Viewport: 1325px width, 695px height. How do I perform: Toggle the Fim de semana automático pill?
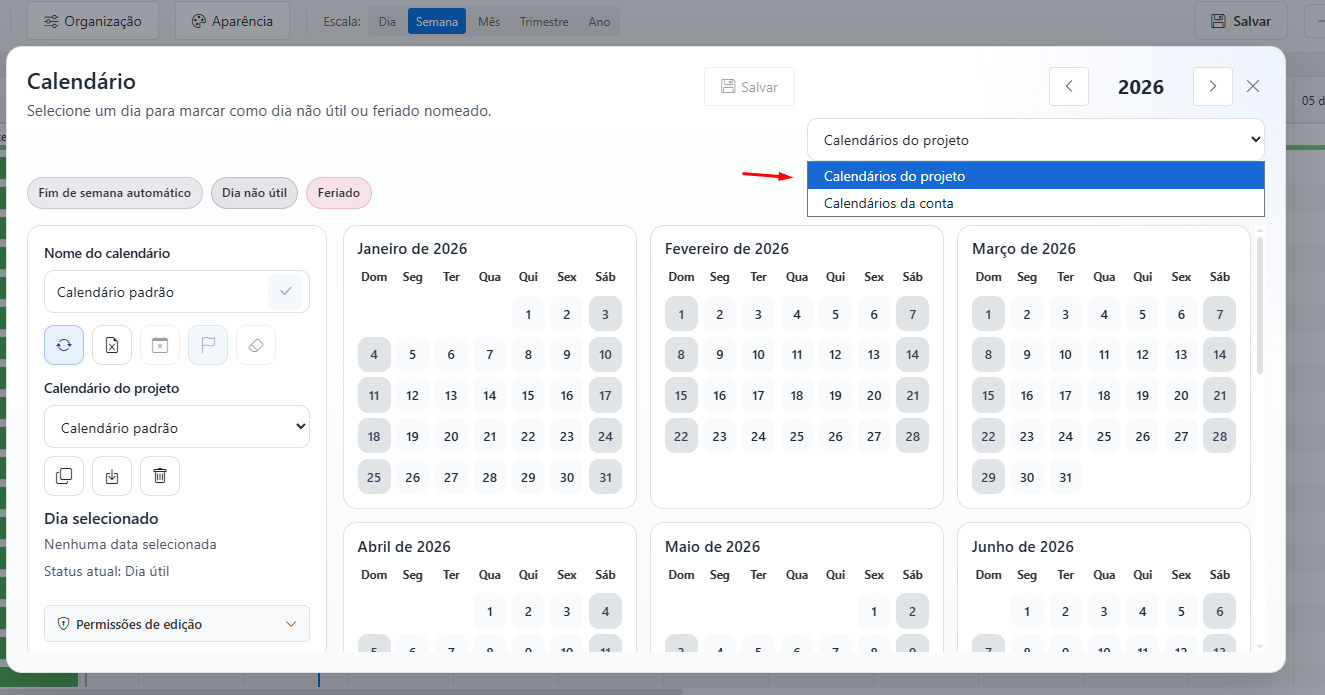pos(115,193)
